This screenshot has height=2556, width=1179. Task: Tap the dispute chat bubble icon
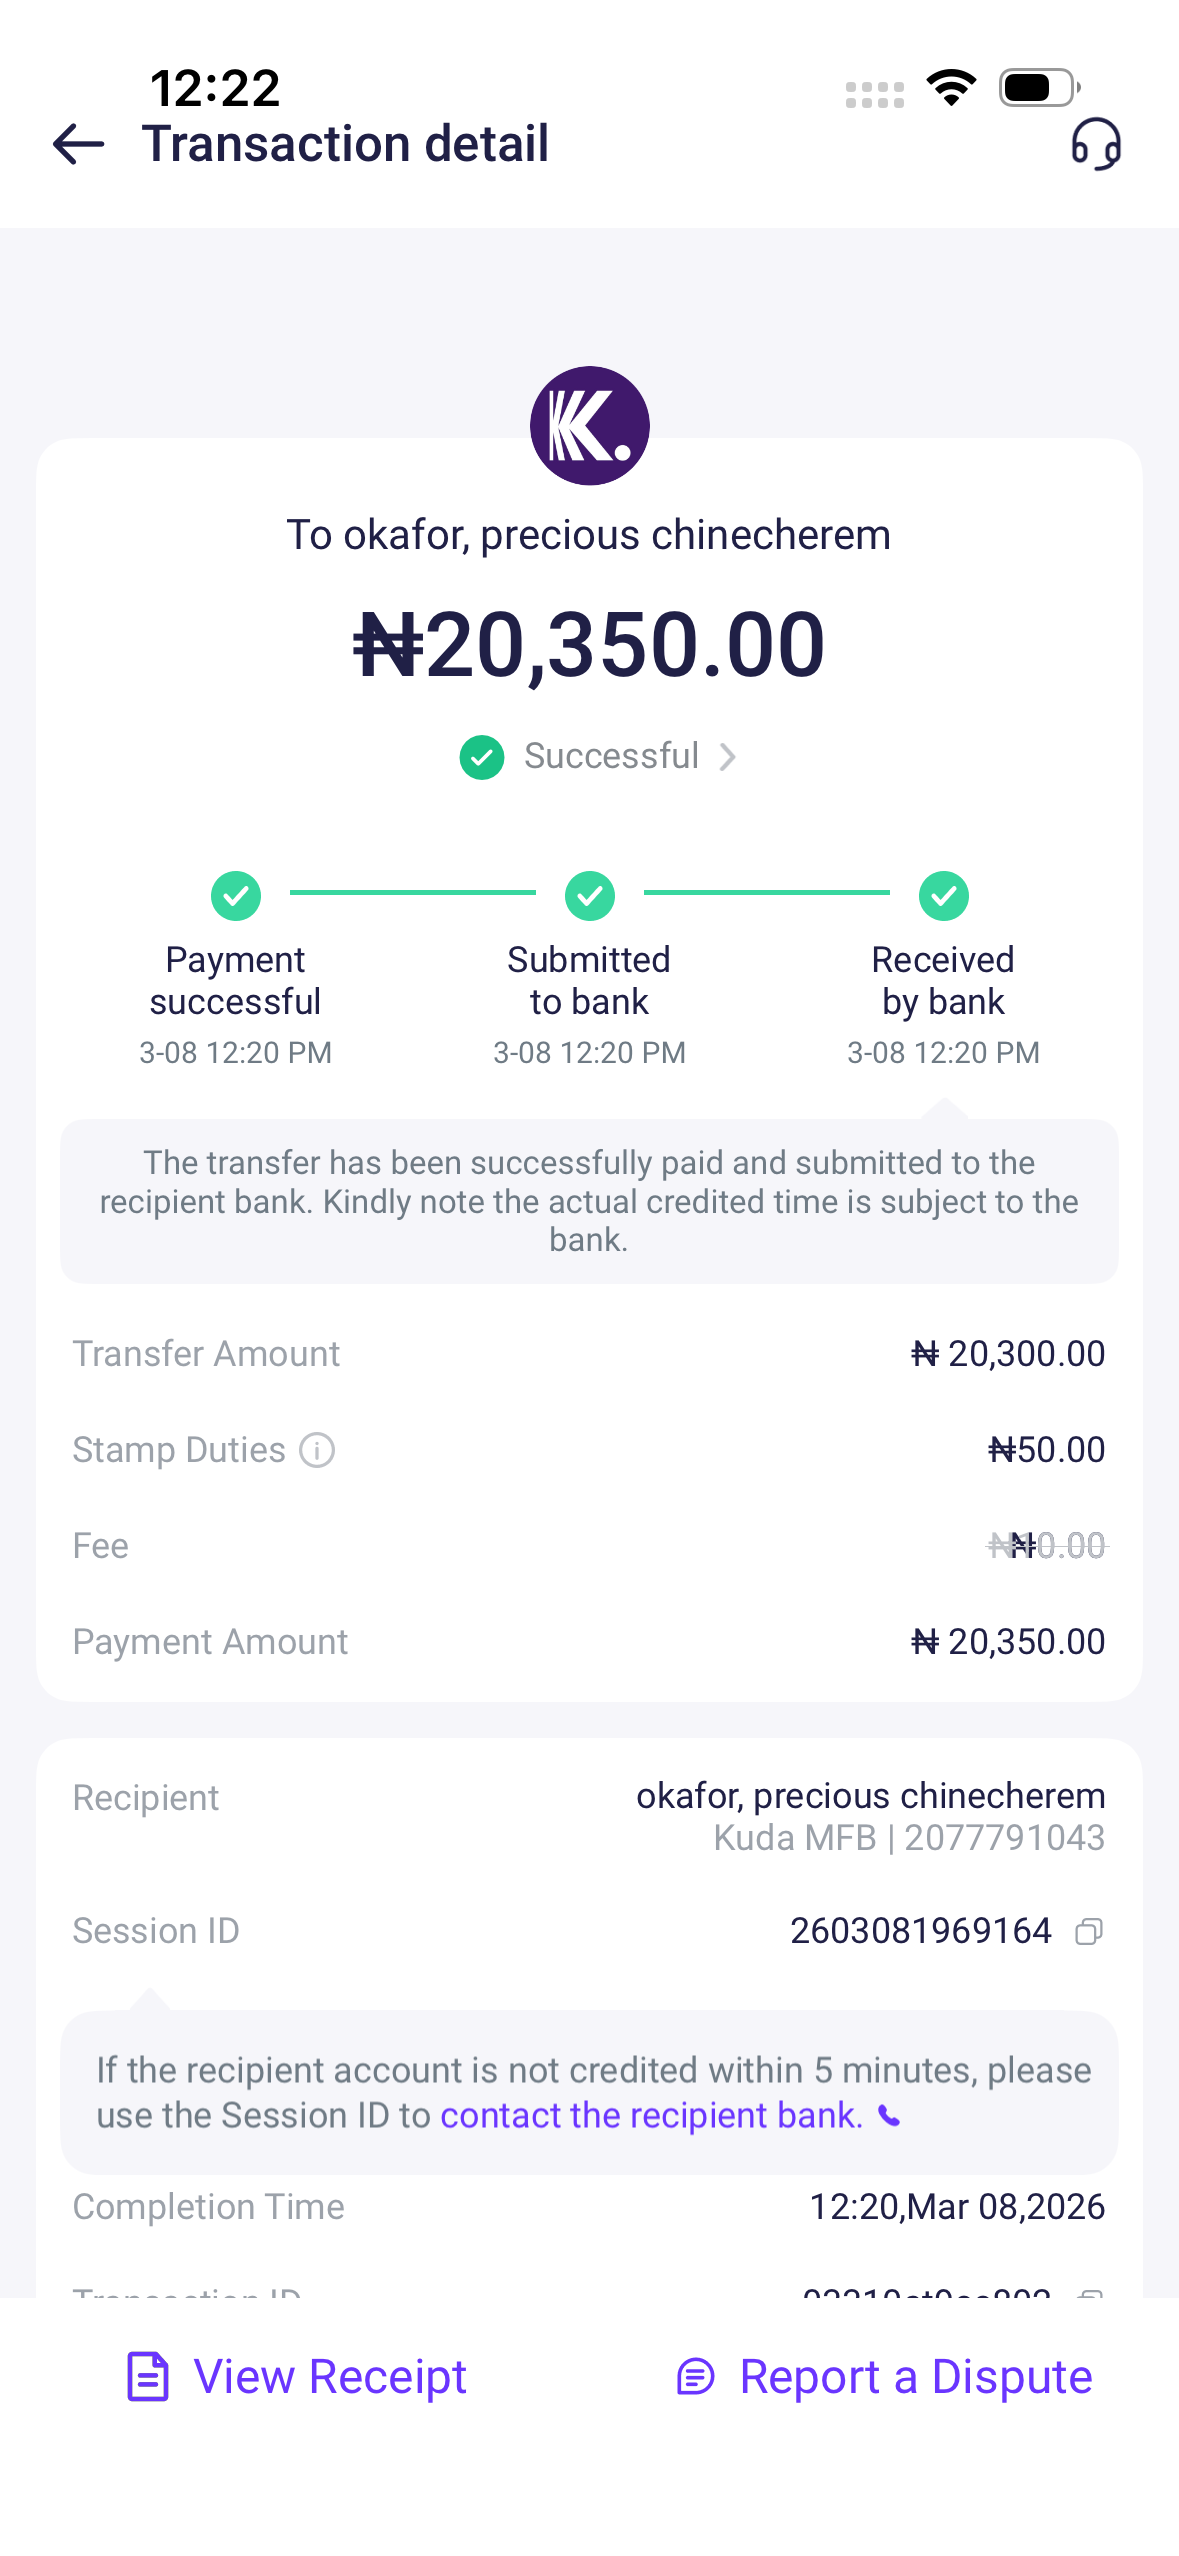(x=695, y=2376)
